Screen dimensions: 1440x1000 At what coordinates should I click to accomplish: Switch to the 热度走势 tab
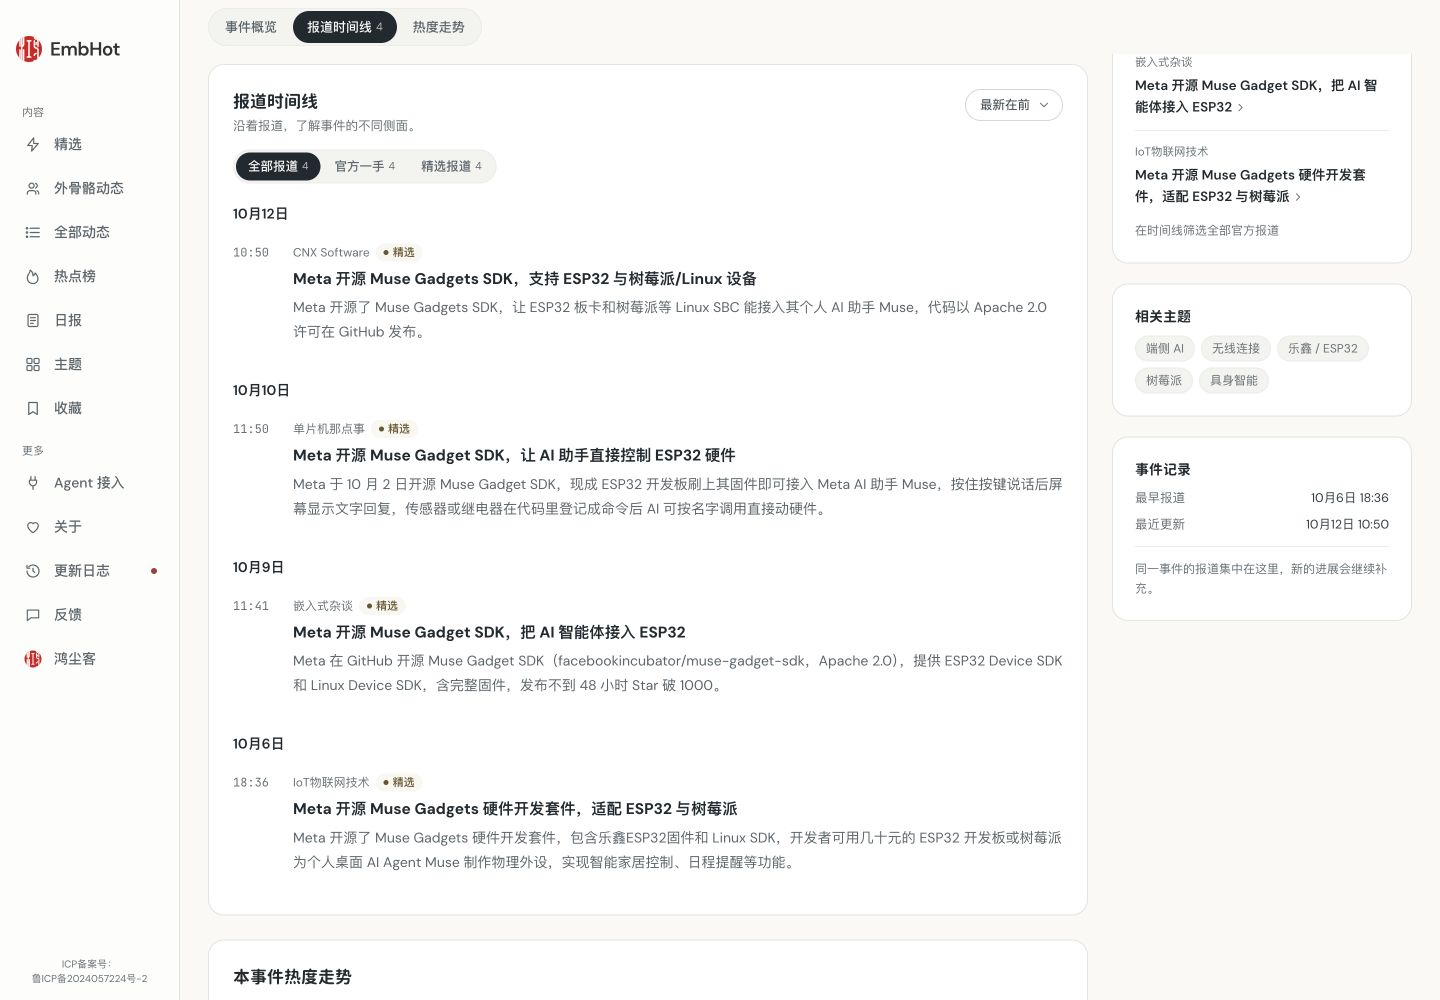[439, 27]
